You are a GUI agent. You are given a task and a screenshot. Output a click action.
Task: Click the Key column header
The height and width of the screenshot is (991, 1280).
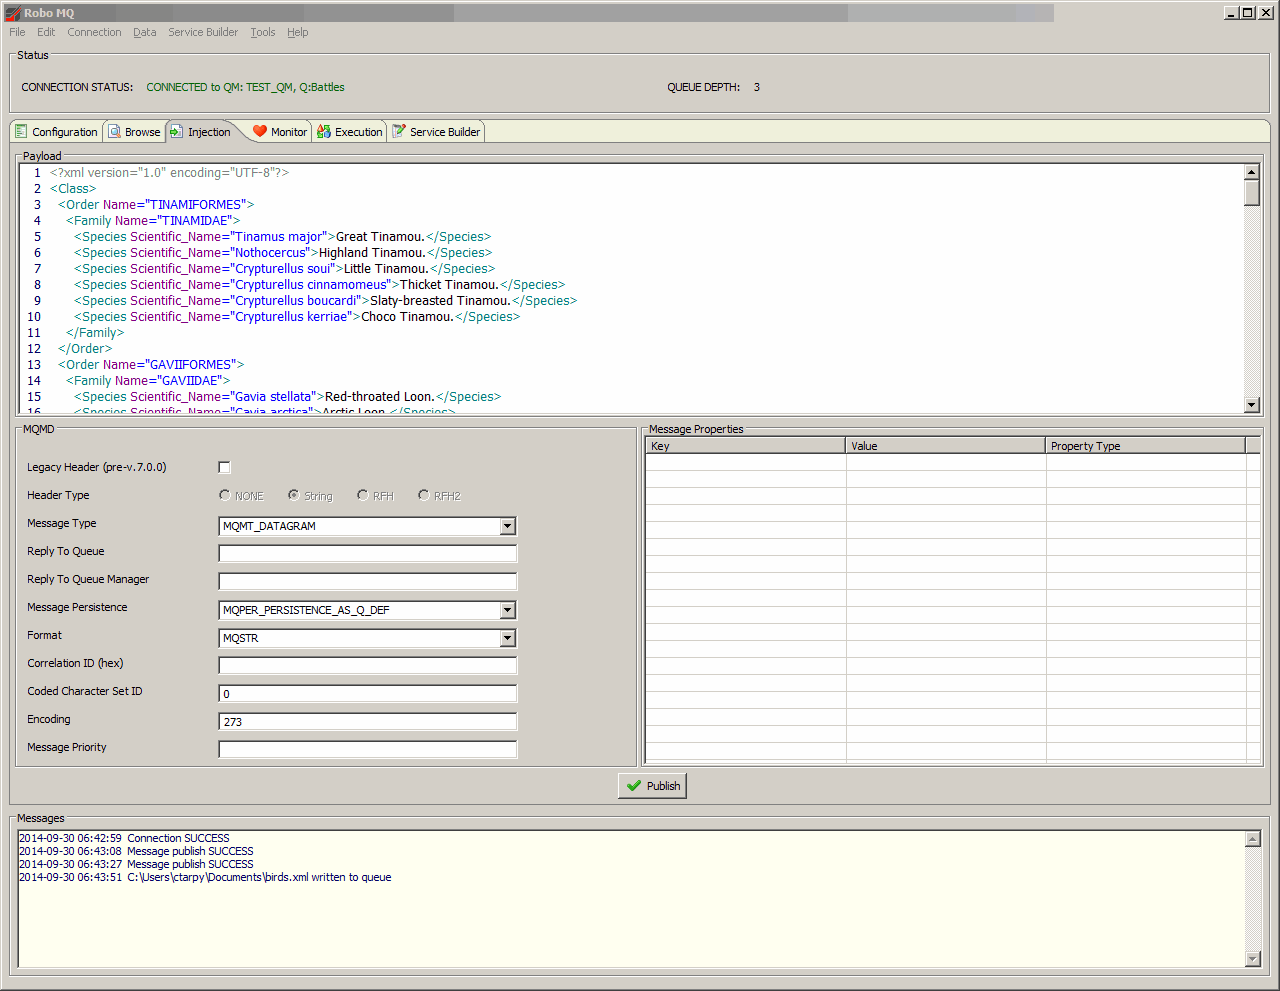[745, 446]
